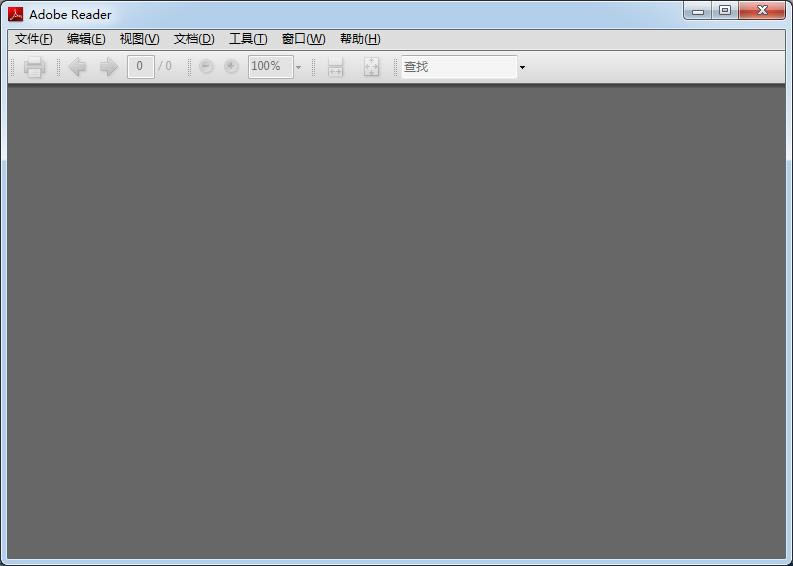Click the page number input field
Viewport: 793px width, 566px height.
141,67
